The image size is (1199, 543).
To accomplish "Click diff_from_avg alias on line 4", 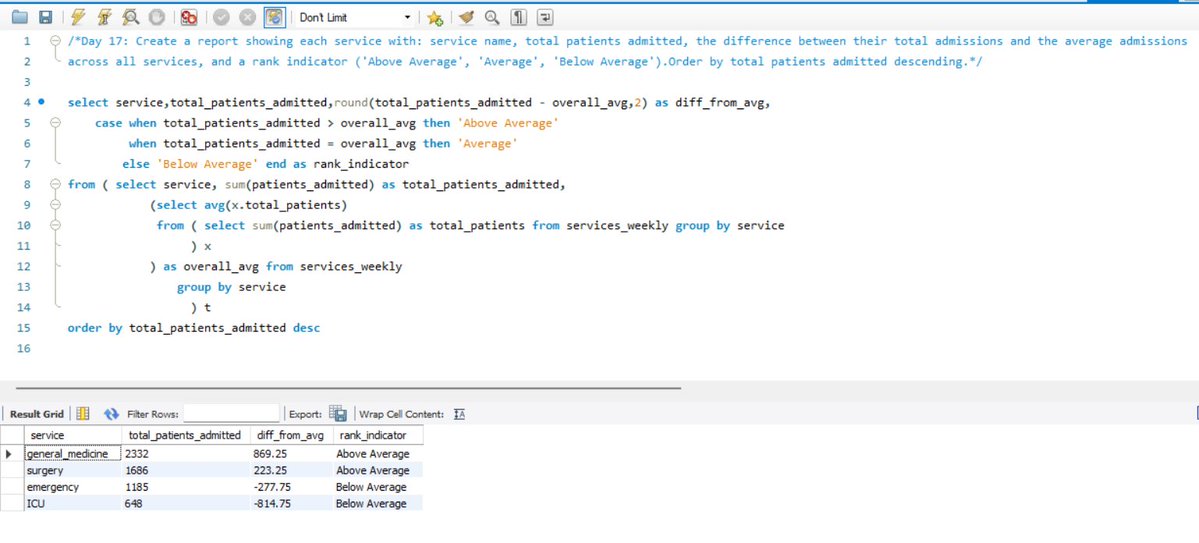I will (x=719, y=102).
